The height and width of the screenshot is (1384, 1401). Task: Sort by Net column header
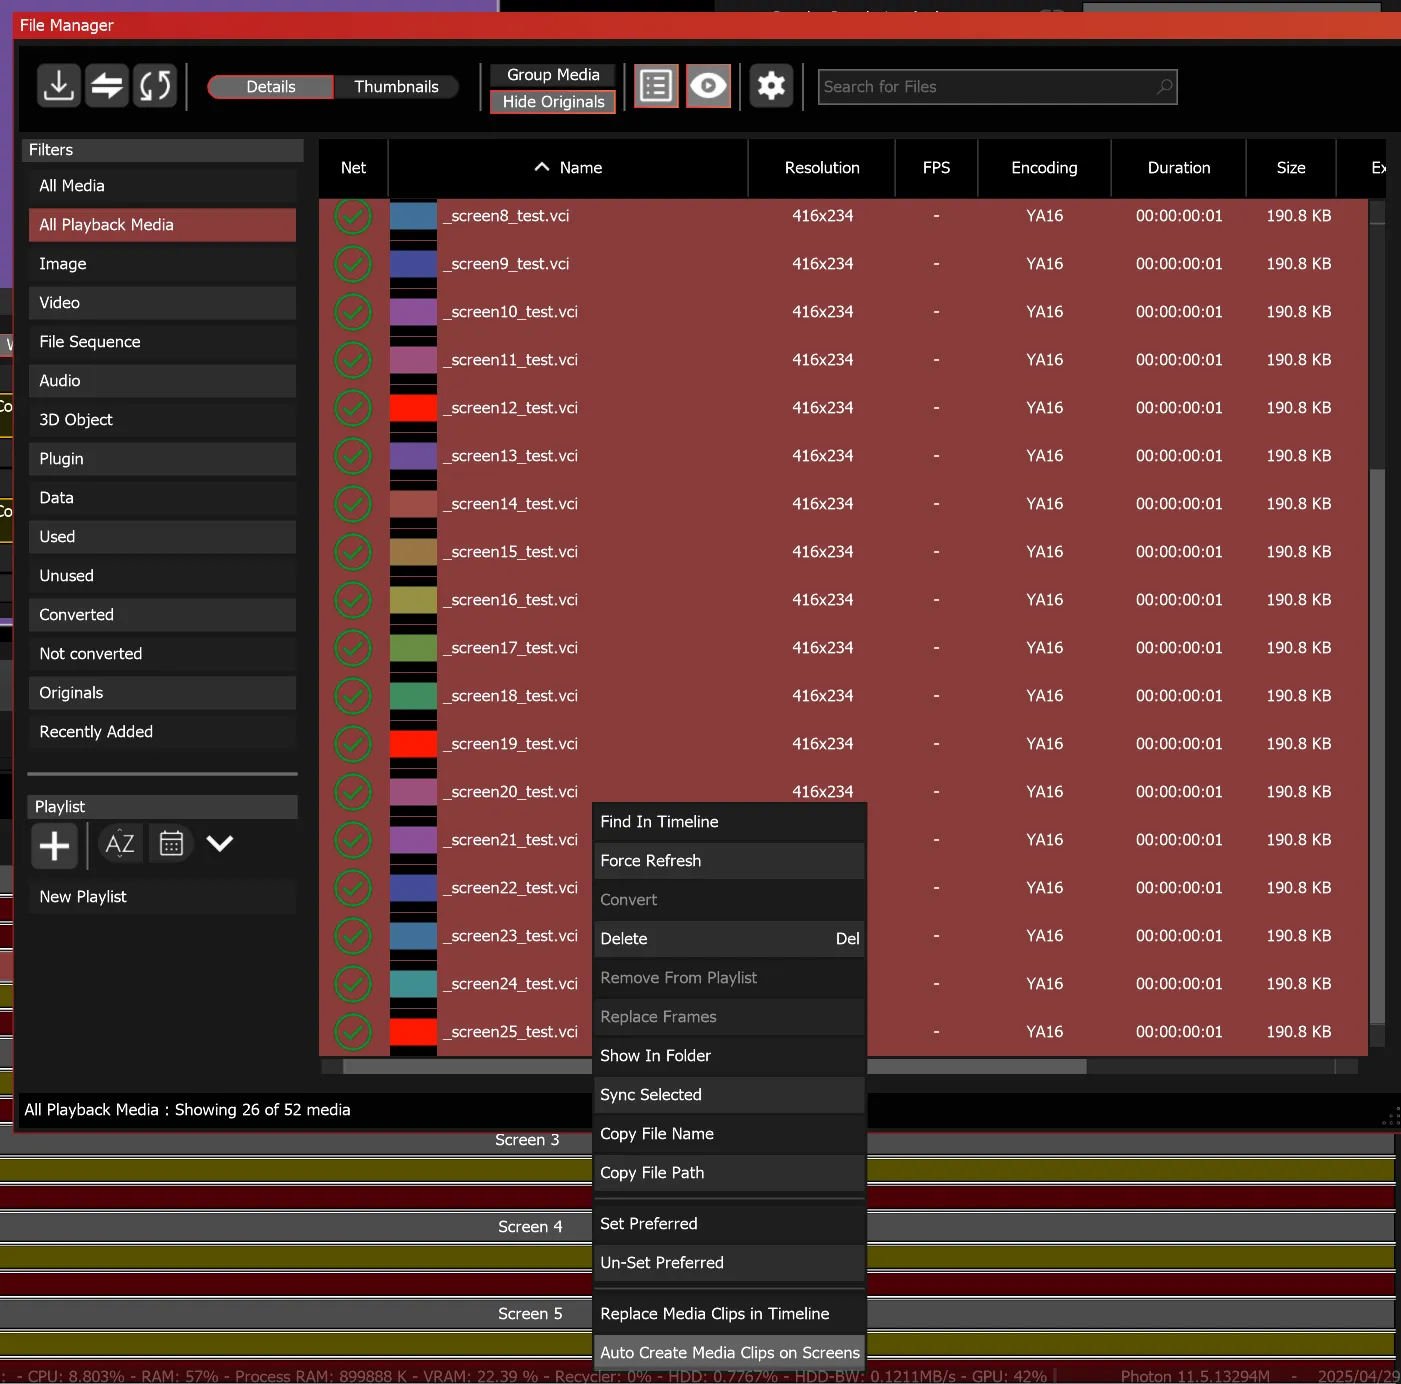pyautogui.click(x=353, y=168)
